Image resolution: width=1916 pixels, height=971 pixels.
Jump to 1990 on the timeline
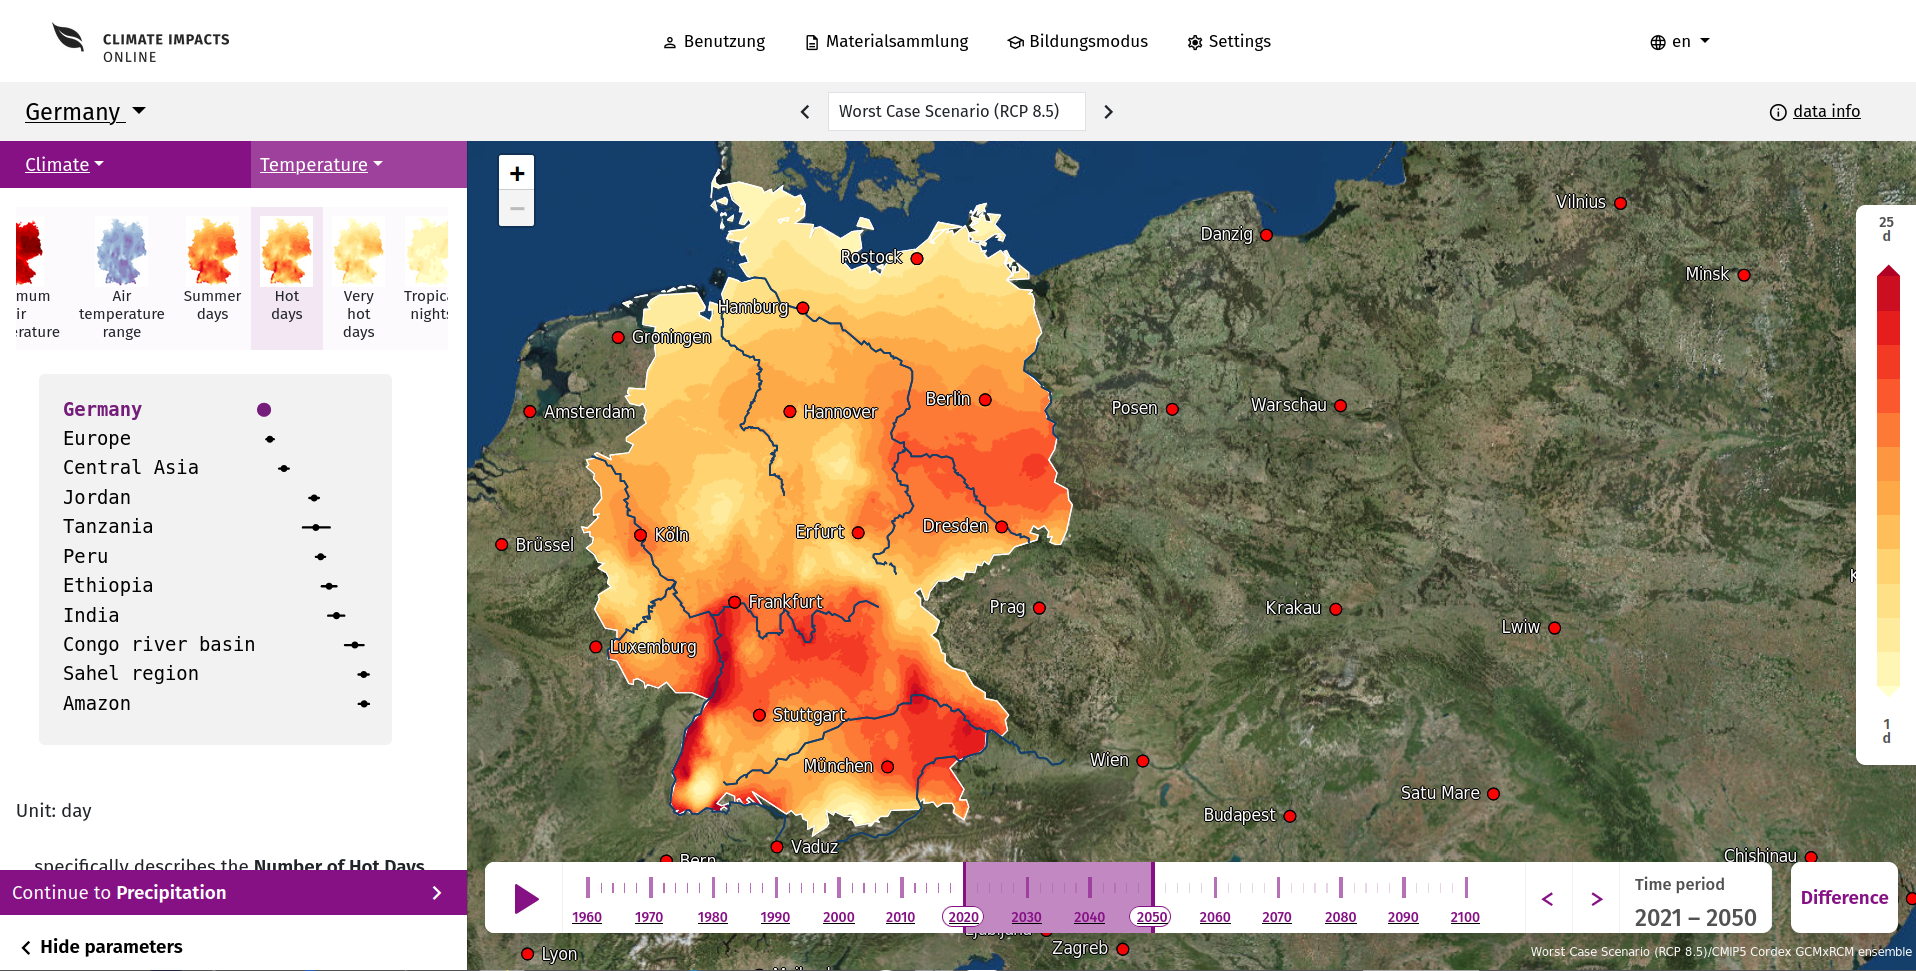coord(775,917)
